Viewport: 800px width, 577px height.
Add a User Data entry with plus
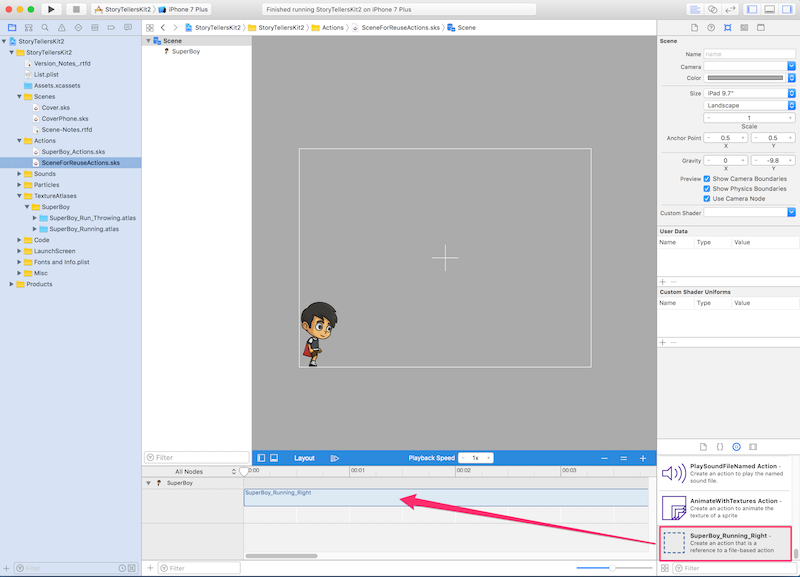pos(662,282)
